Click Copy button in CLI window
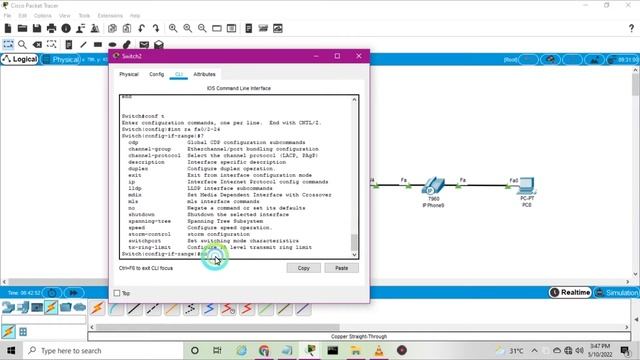Image resolution: width=640 pixels, height=360 pixels. coord(303,268)
